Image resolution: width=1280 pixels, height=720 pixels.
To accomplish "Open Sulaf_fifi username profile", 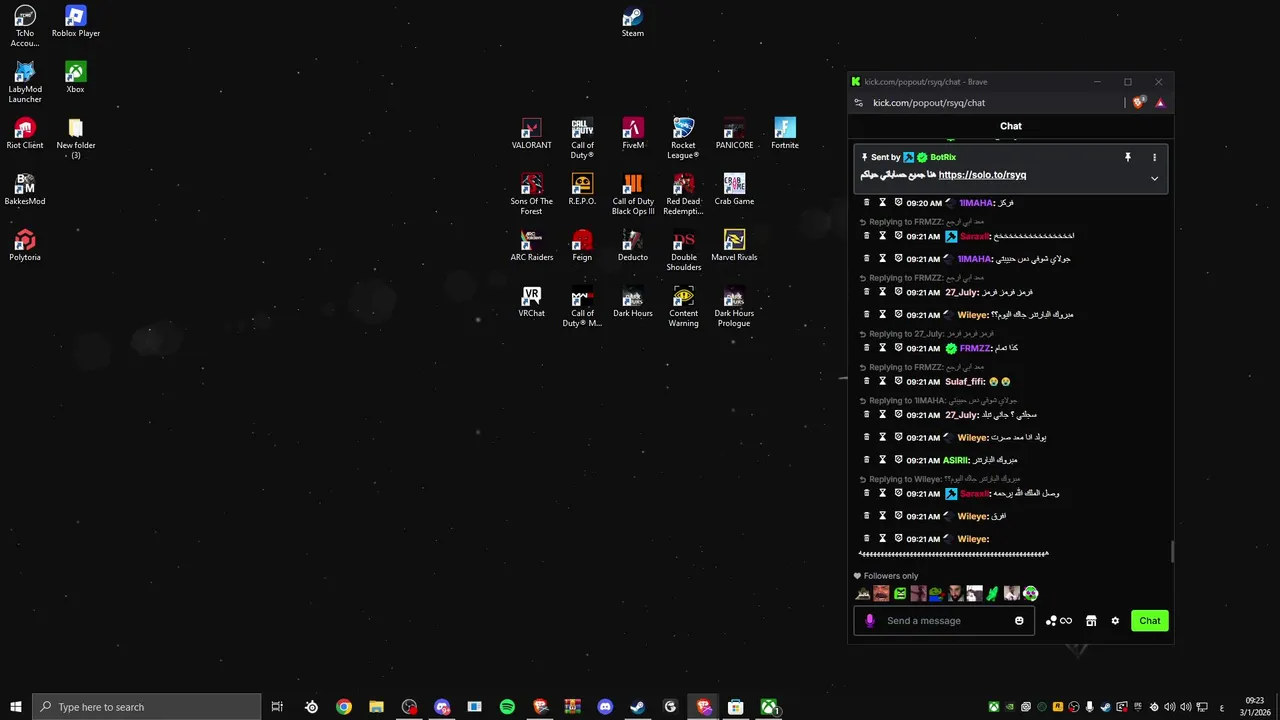I will click(x=965, y=381).
